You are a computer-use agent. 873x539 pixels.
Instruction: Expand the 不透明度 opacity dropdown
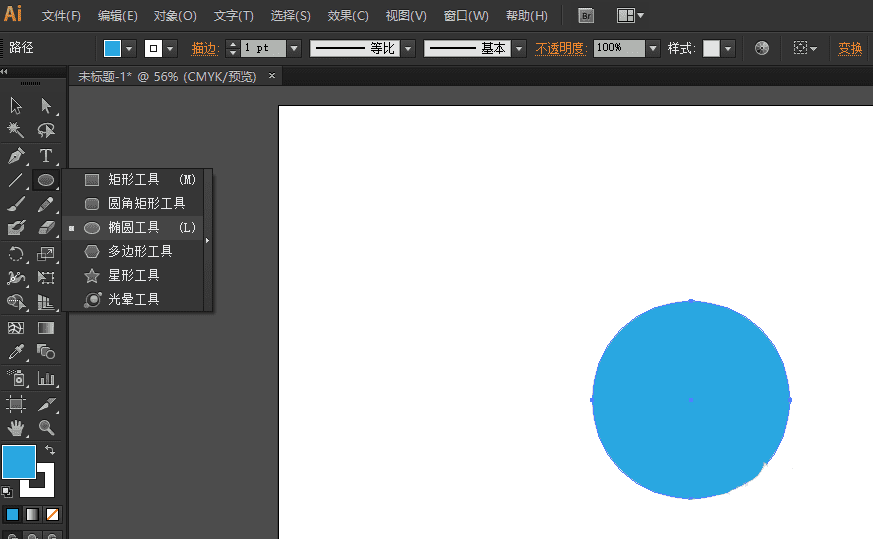pos(653,48)
